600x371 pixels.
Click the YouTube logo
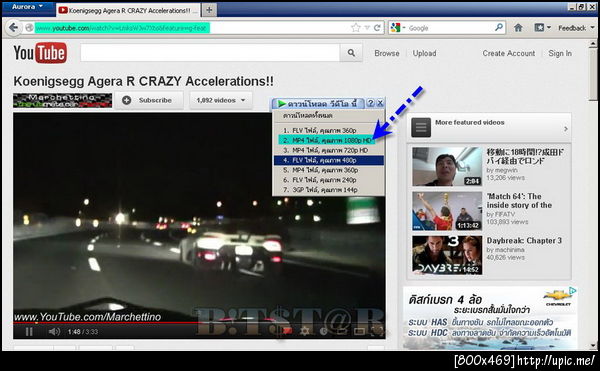point(40,53)
